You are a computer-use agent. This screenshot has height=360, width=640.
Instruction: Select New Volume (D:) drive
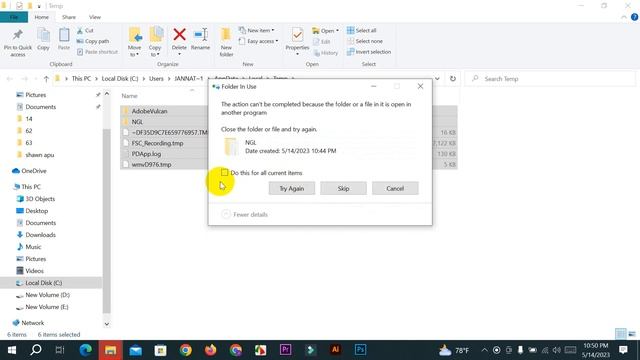tap(47, 295)
